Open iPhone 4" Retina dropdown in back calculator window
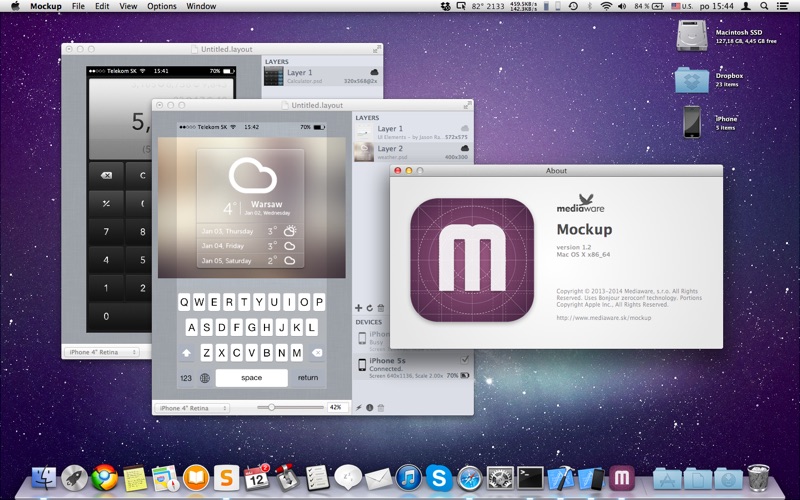 (x=102, y=352)
